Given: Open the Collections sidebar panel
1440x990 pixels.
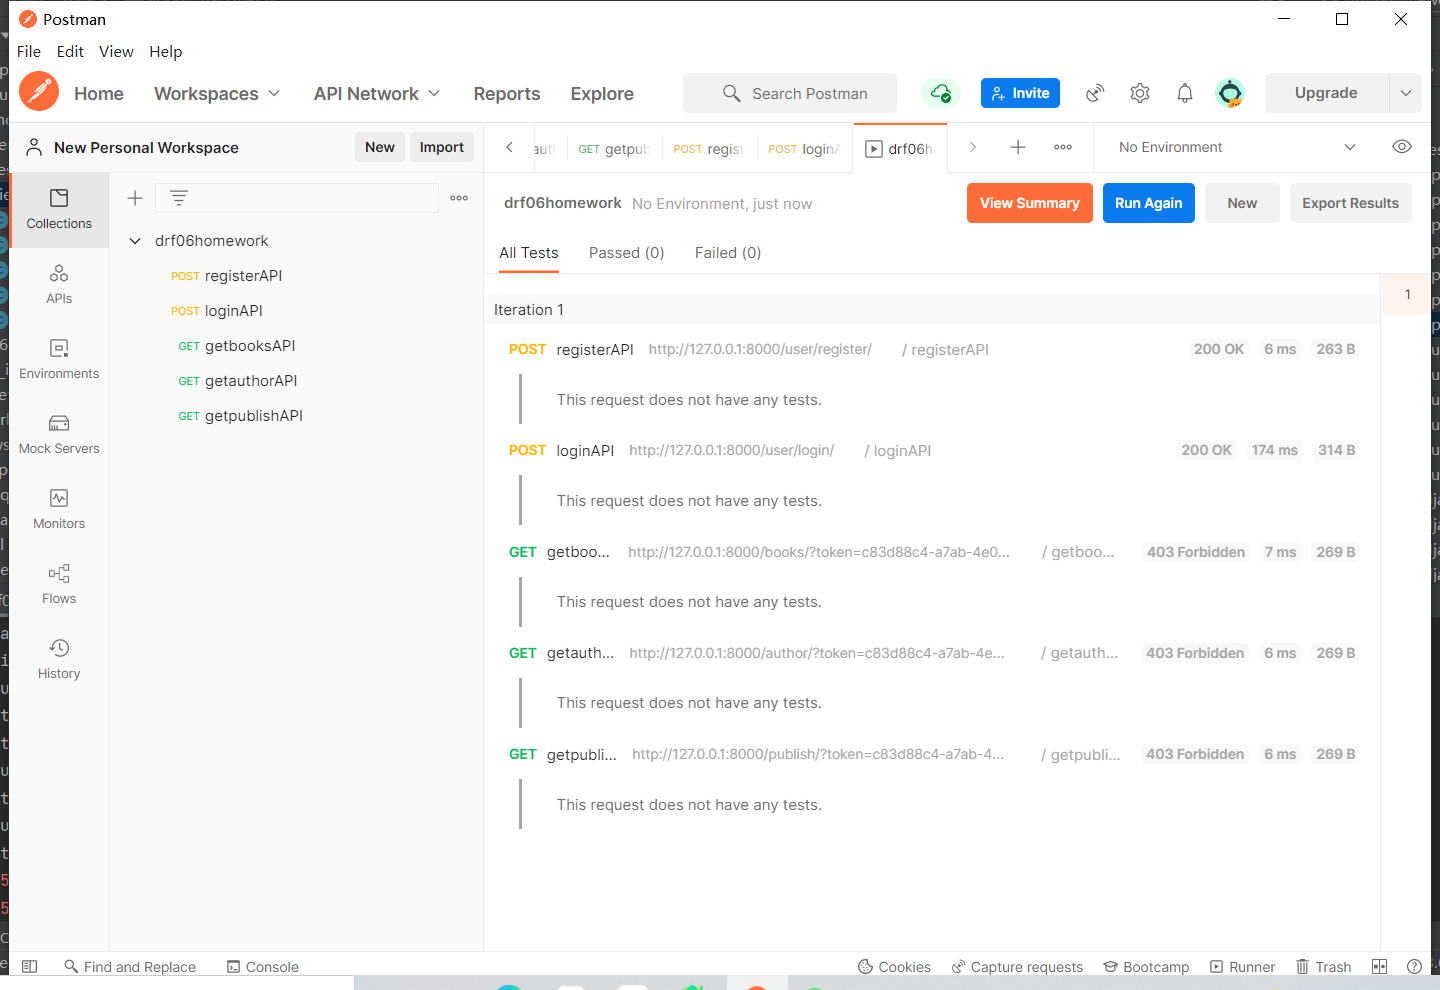Looking at the screenshot, I should (59, 210).
